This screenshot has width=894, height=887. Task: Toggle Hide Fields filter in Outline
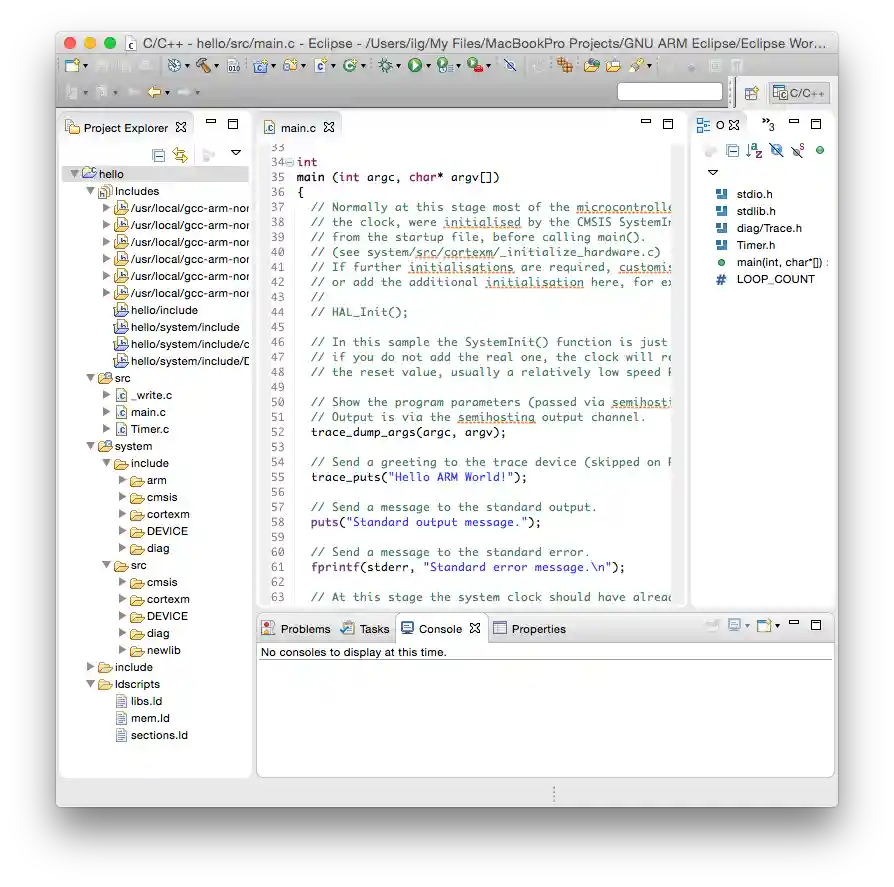pos(776,151)
